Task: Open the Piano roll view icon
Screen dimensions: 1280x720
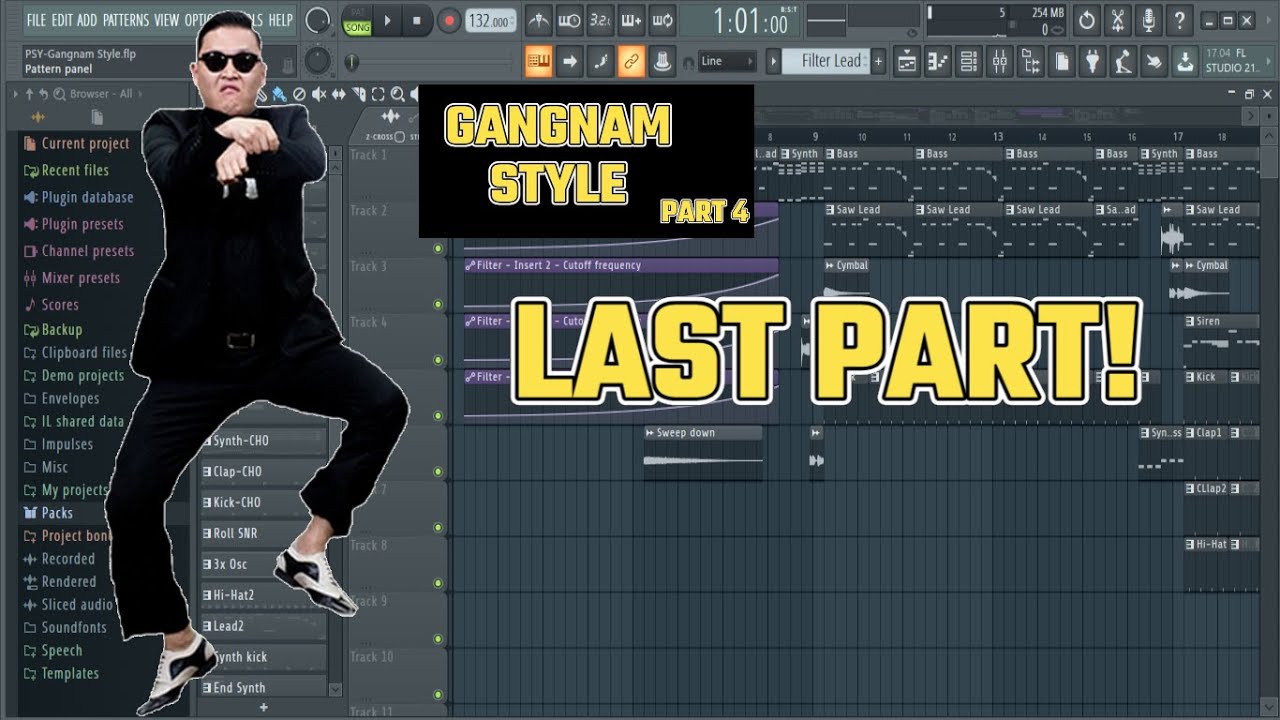Action: (938, 62)
